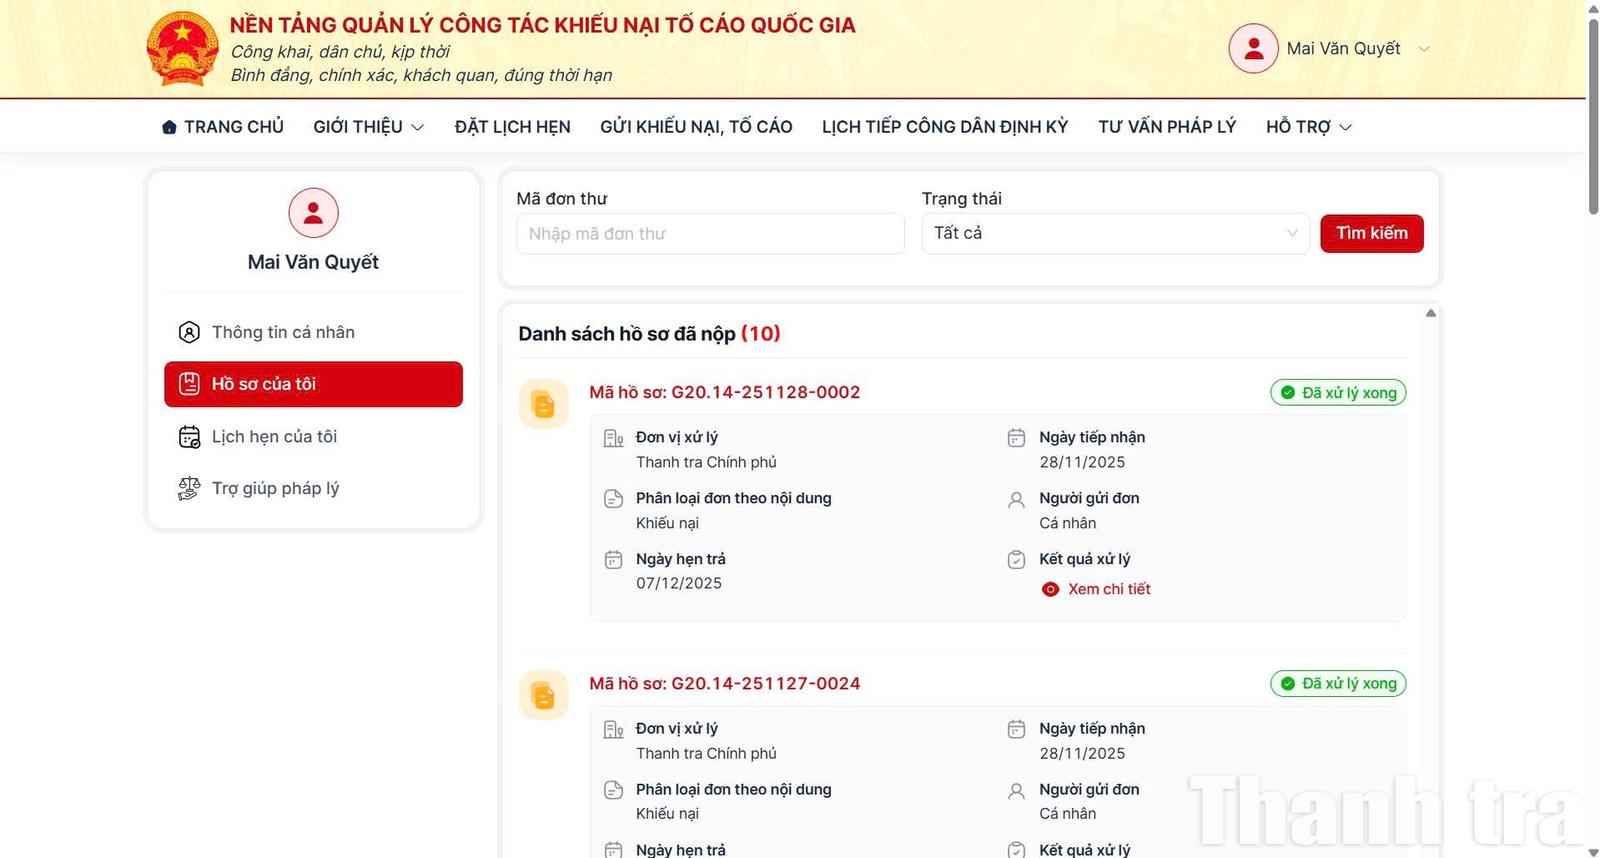Click the document icon for record G20.14-251127-0024

pos(543,696)
